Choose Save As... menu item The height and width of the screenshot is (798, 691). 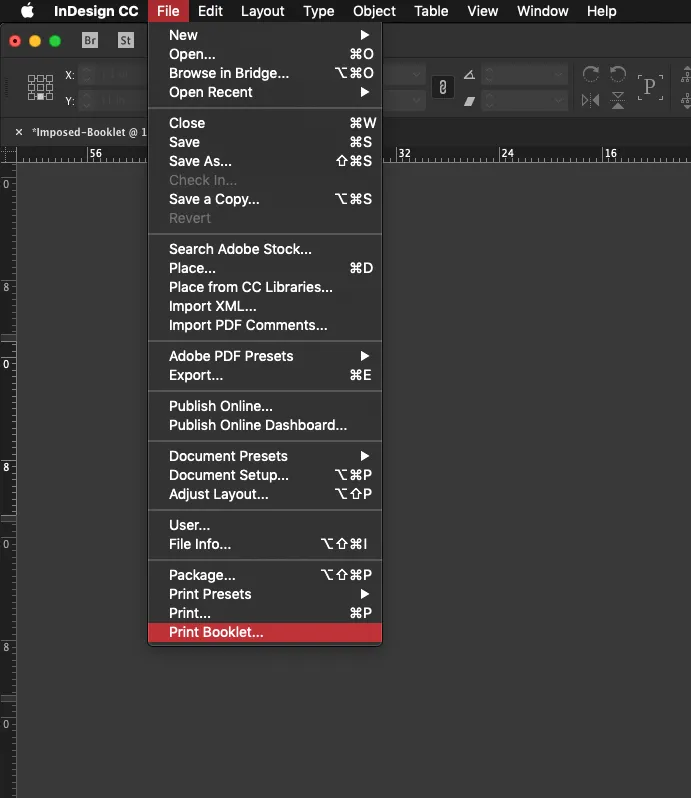265,161
